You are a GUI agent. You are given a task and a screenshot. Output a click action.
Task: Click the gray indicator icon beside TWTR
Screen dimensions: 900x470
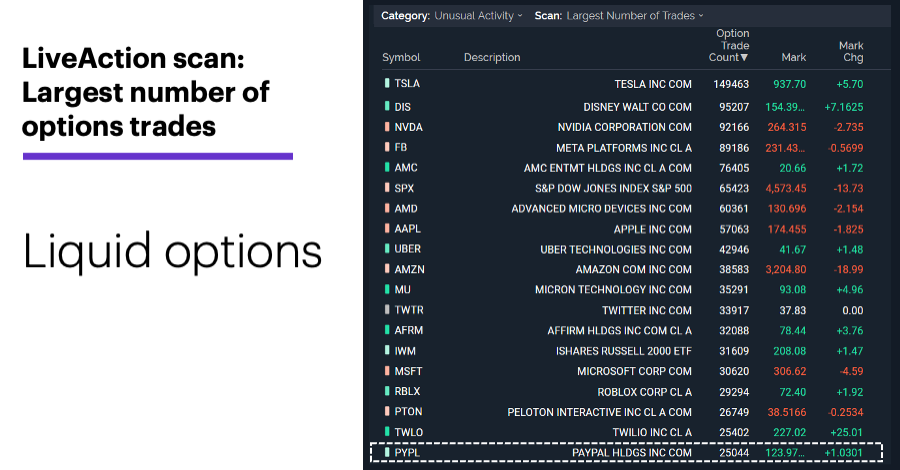click(x=387, y=310)
